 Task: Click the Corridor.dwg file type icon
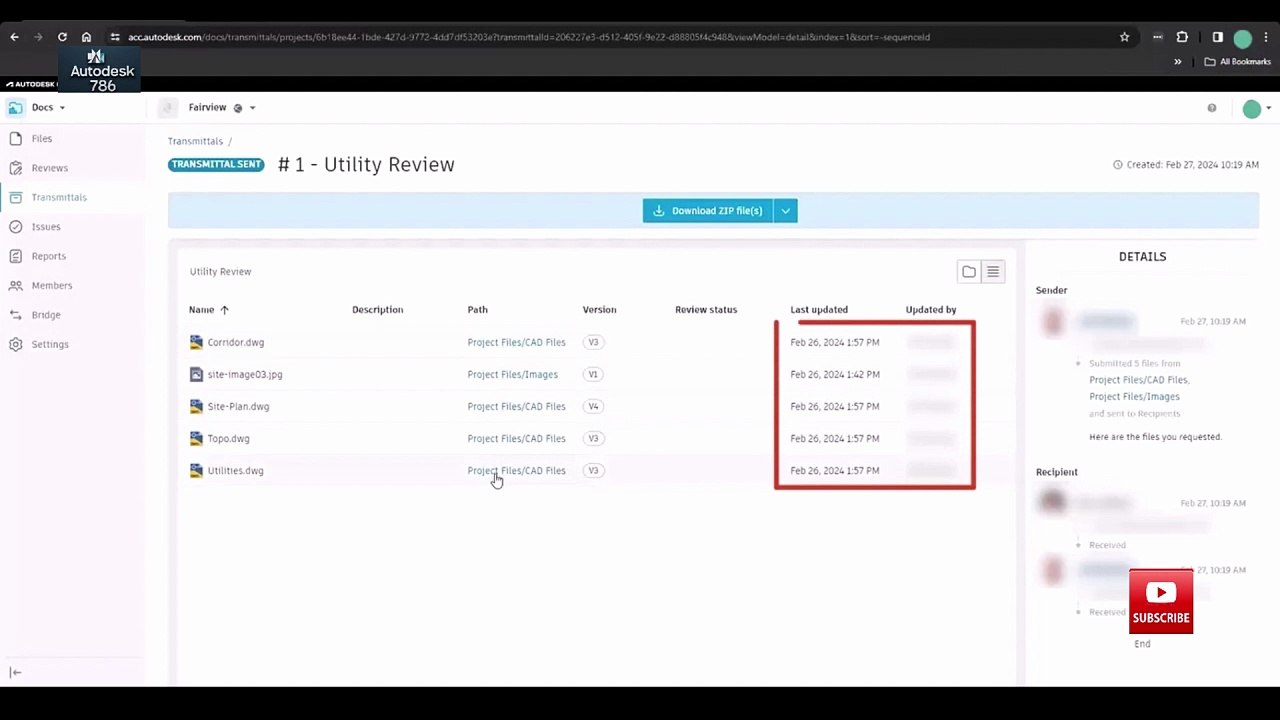pyautogui.click(x=196, y=342)
